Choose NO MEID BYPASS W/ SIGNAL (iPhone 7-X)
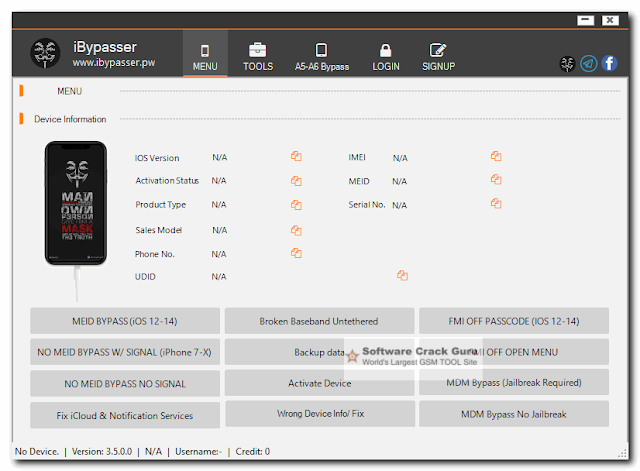 click(x=125, y=352)
